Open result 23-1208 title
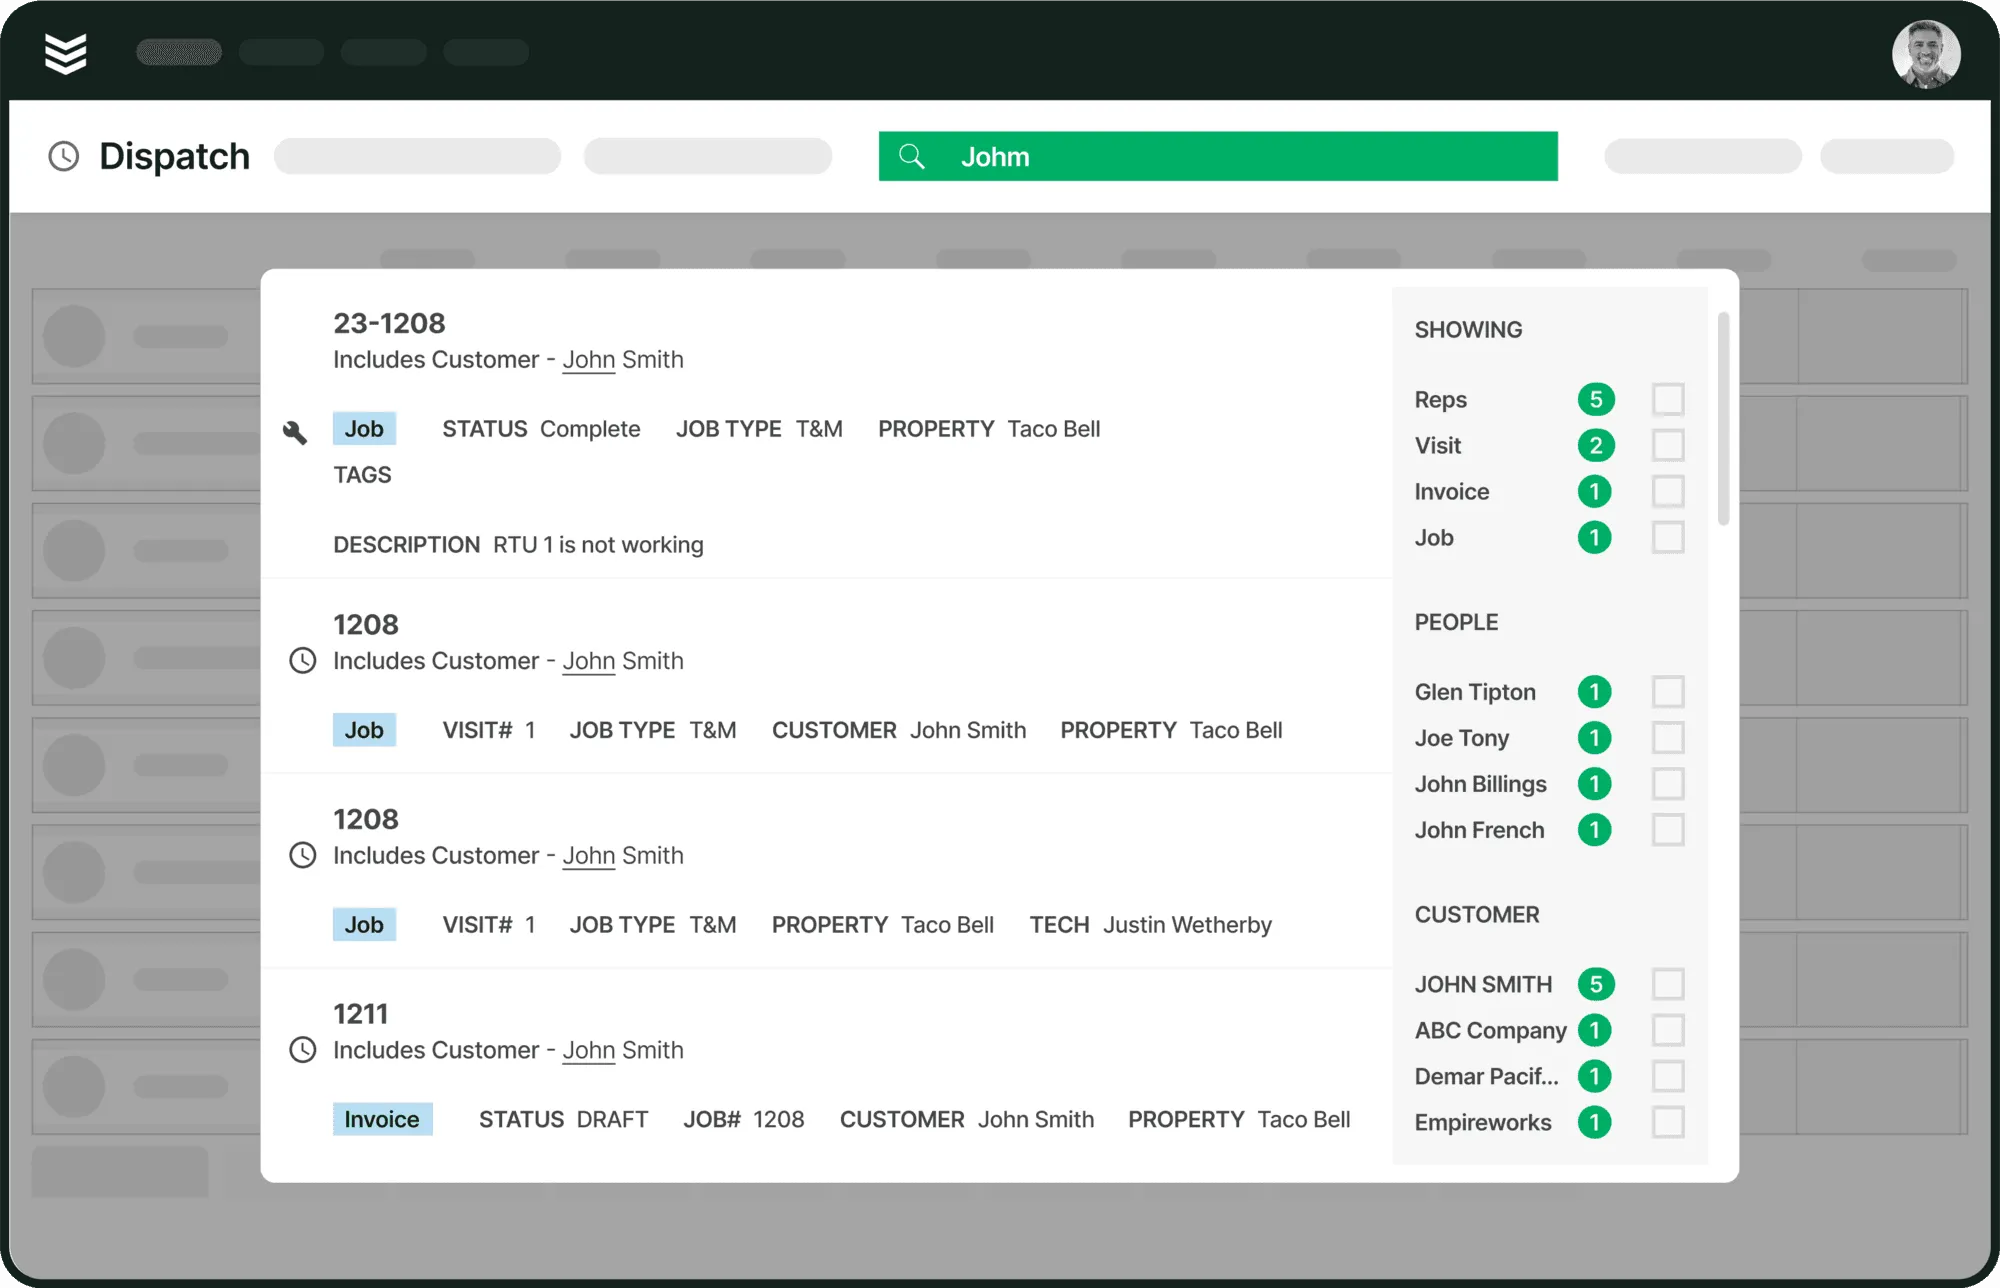Viewport: 2000px width, 1288px height. coord(389,323)
